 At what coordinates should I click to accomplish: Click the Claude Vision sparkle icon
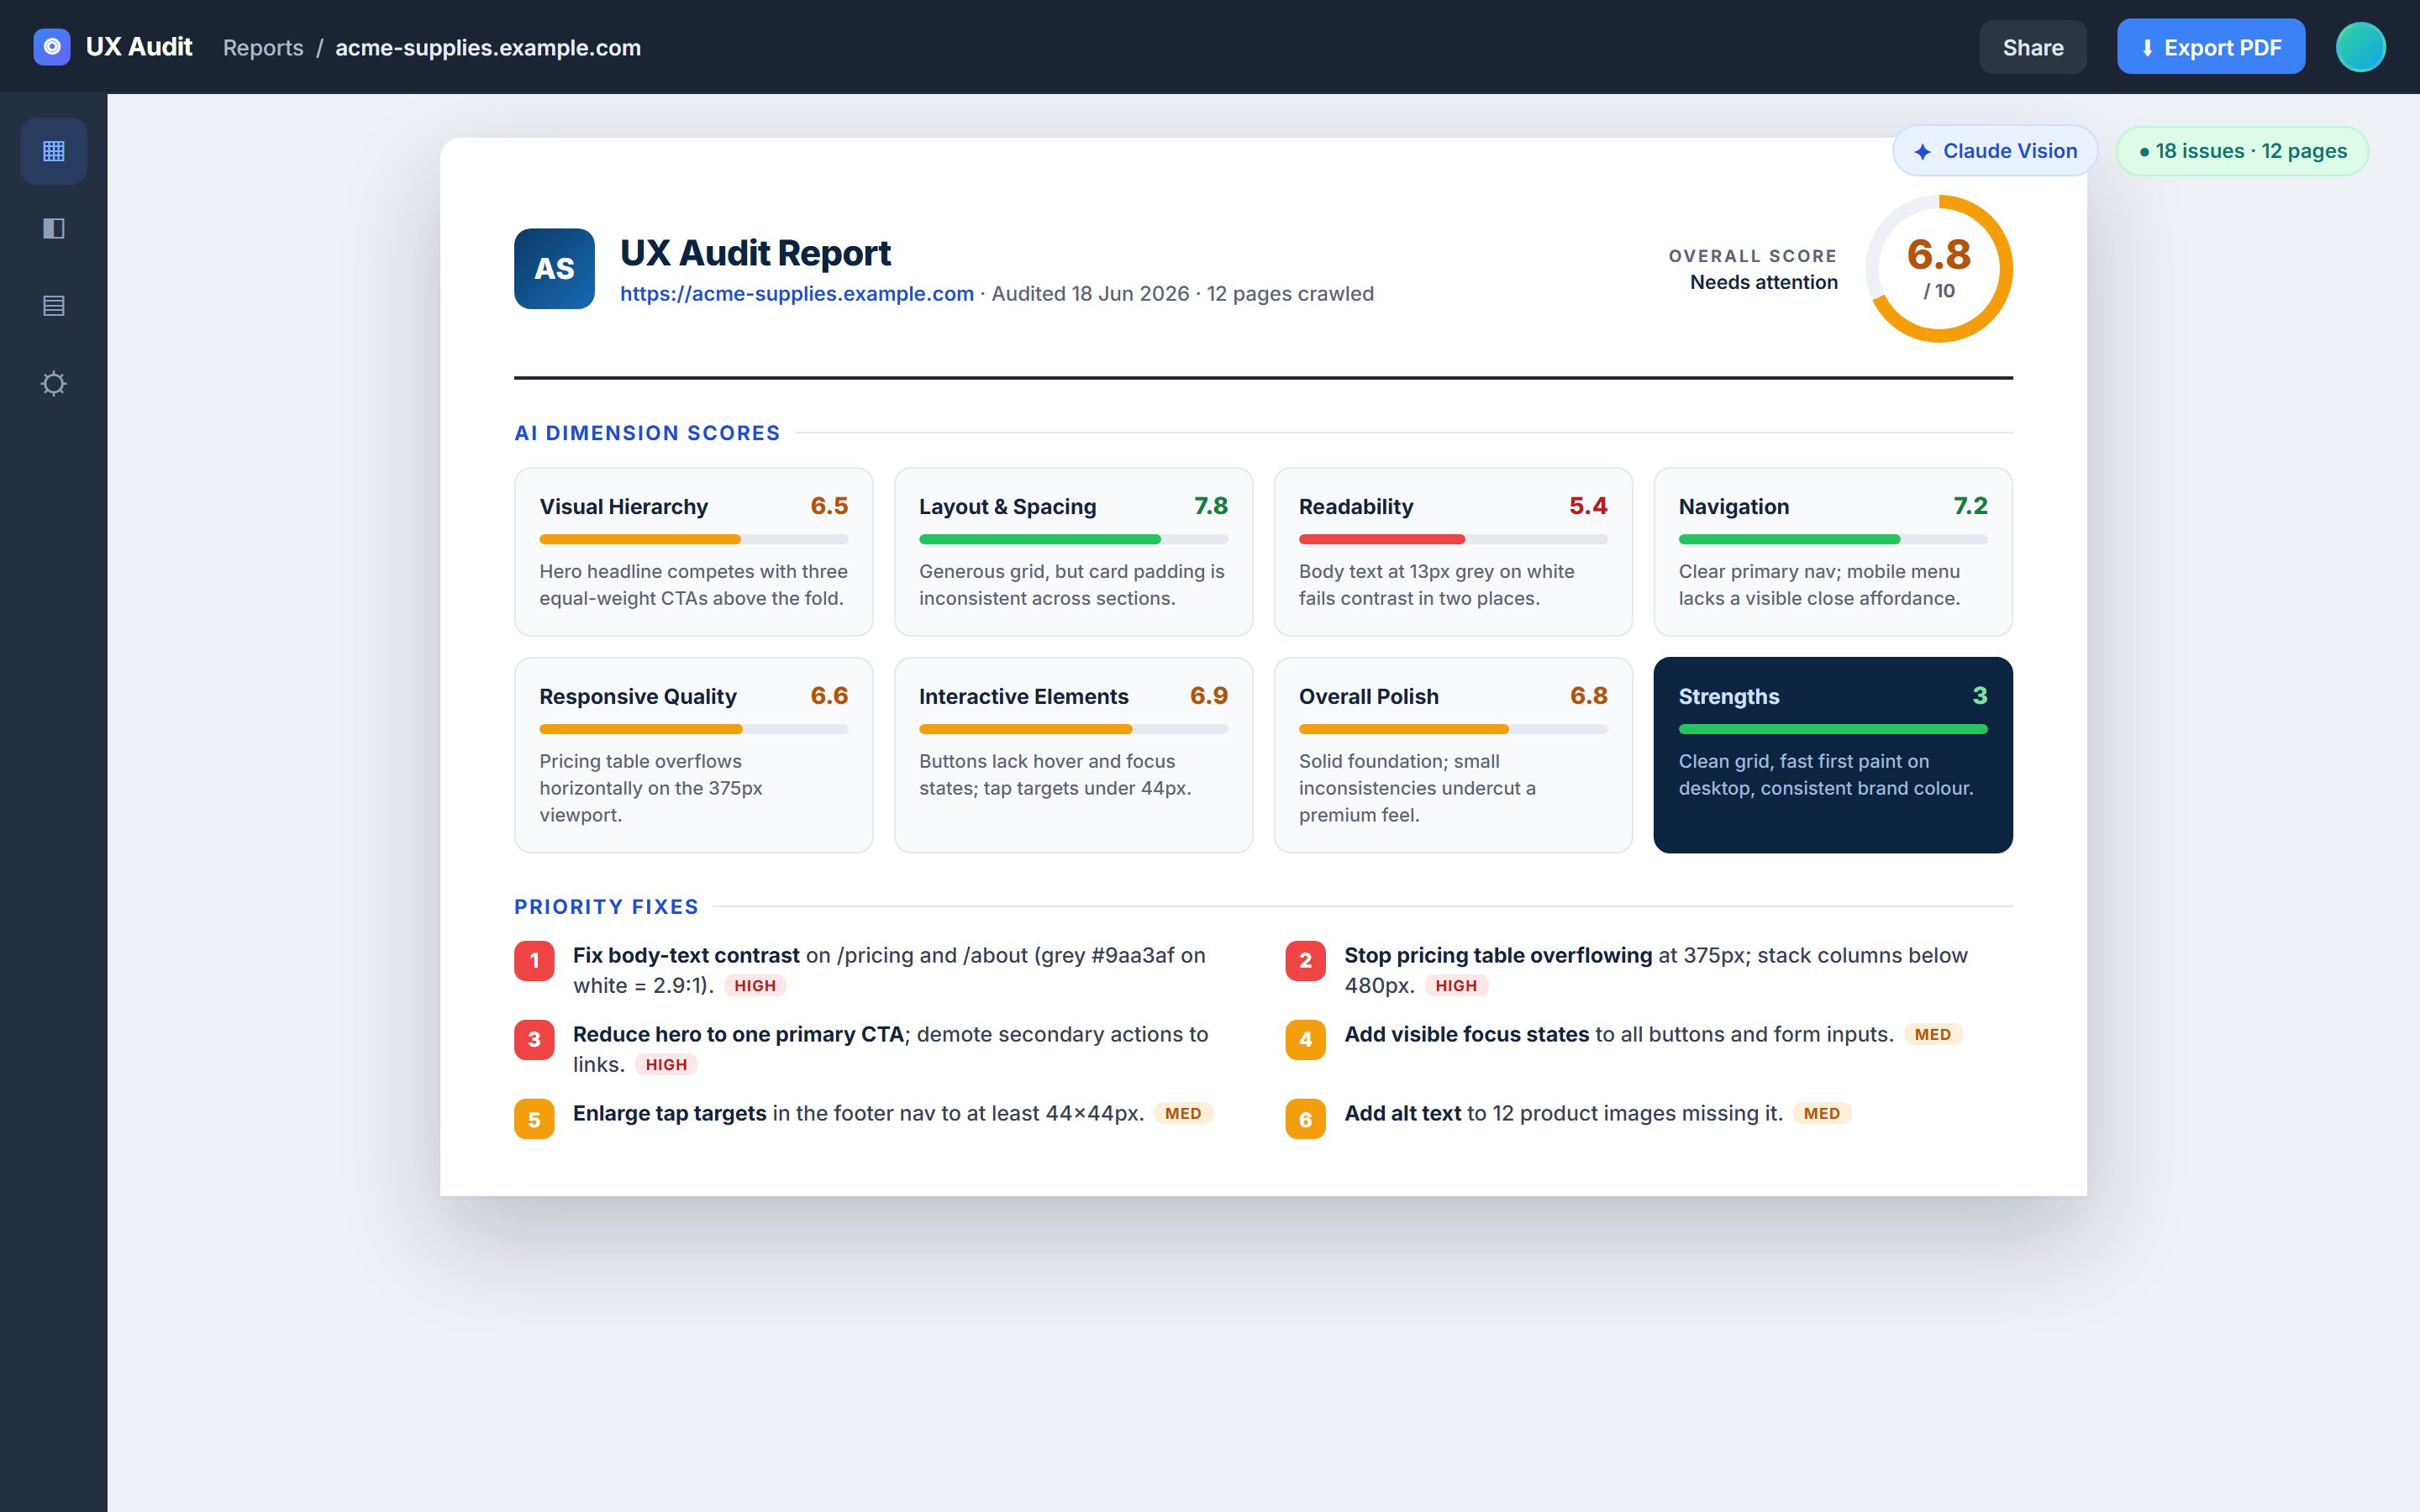pyautogui.click(x=1922, y=152)
